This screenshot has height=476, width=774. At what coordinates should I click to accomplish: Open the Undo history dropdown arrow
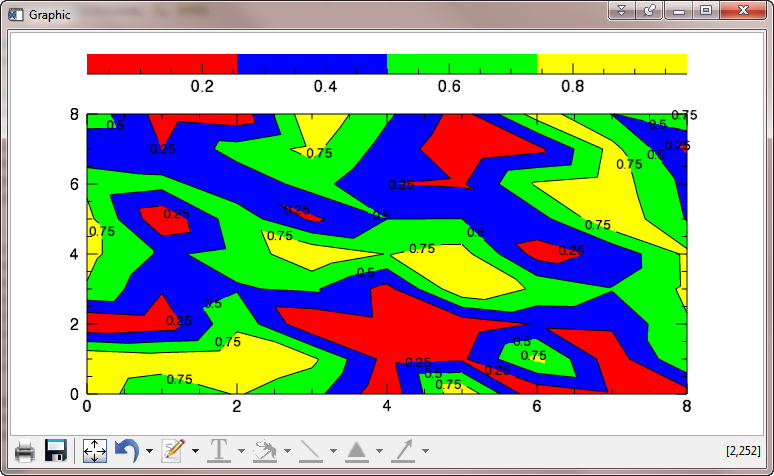[149, 452]
